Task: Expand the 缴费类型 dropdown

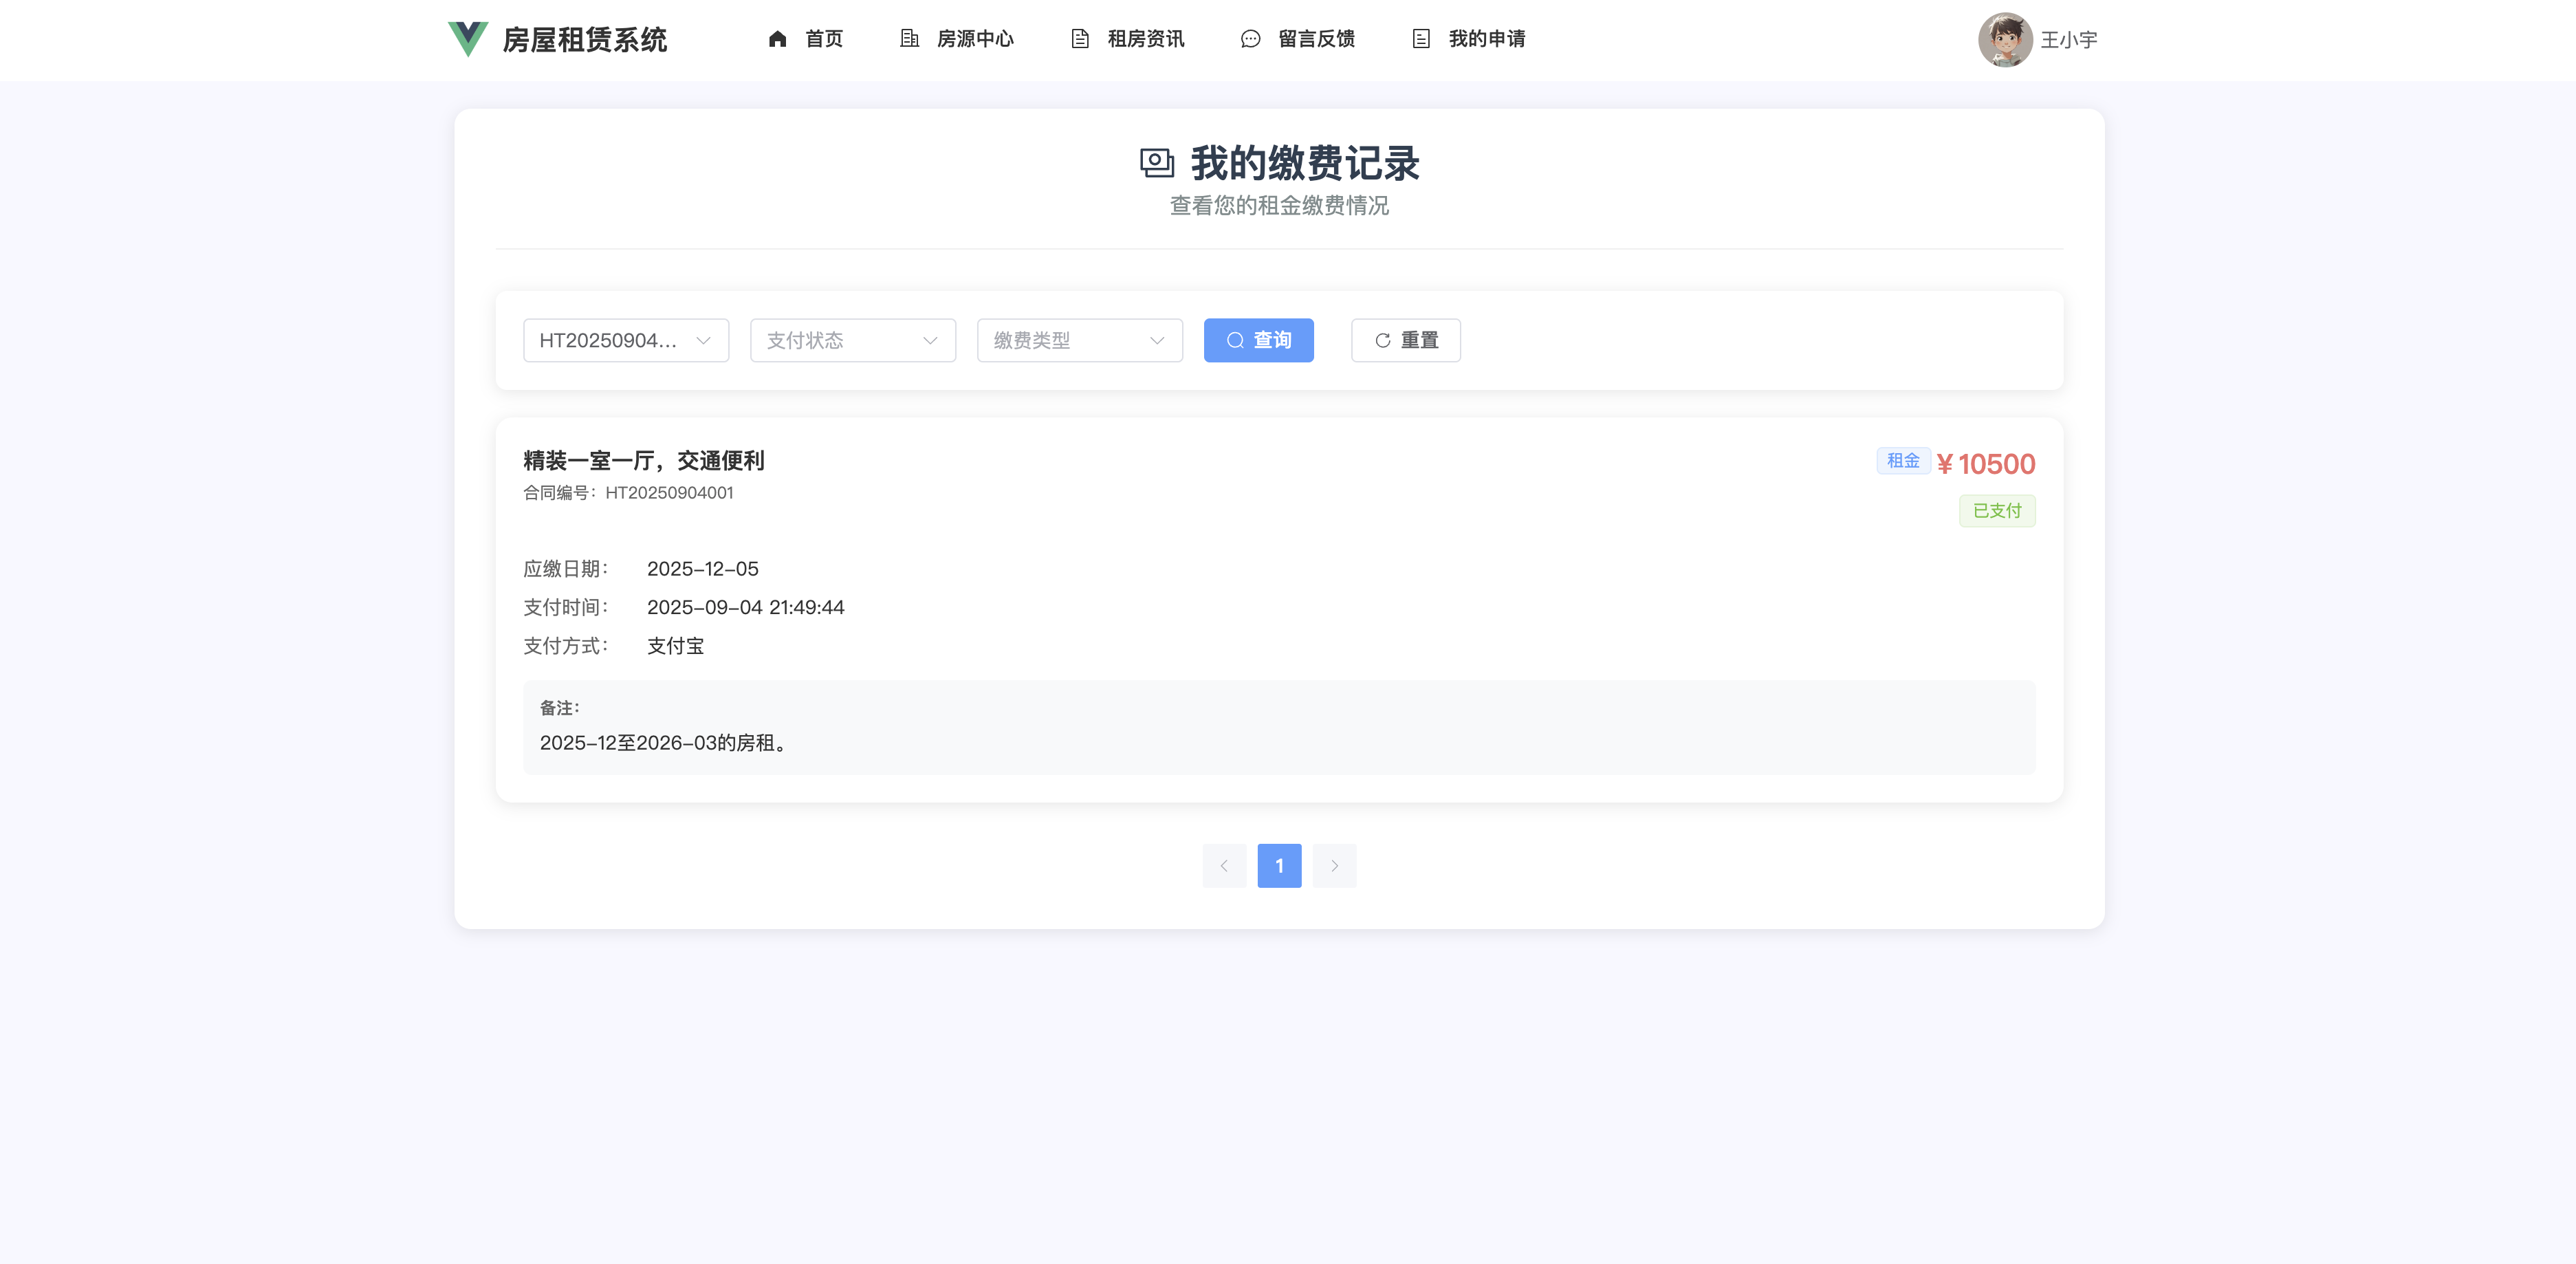Action: click(1080, 340)
